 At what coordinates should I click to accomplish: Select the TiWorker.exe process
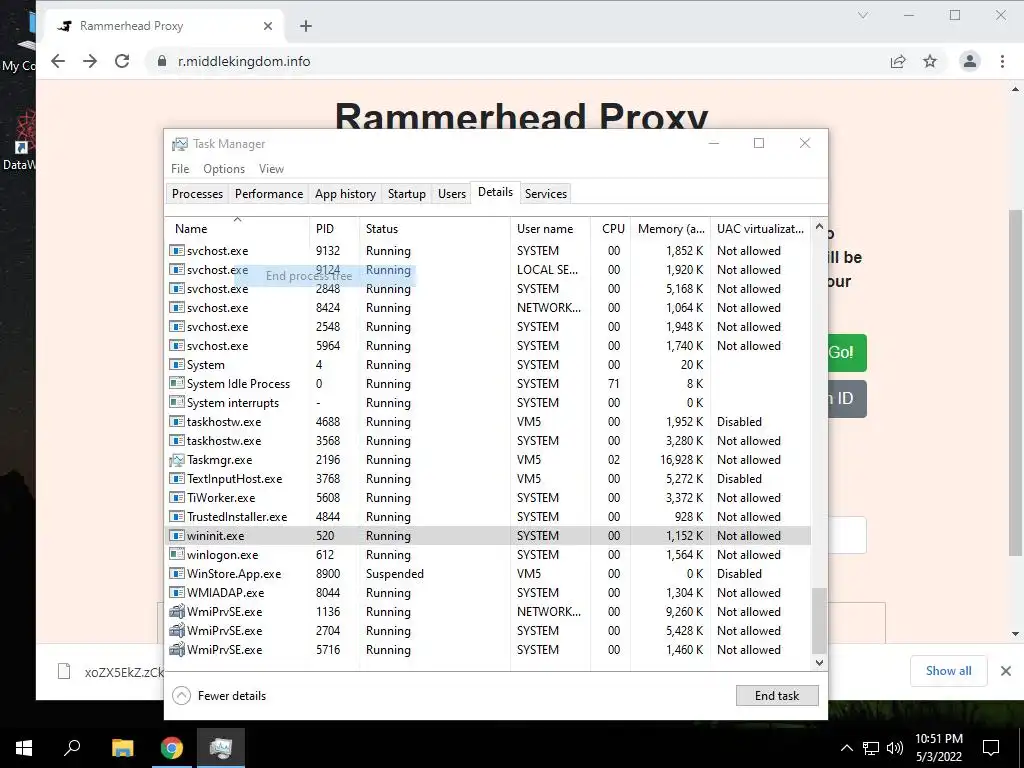[488, 498]
